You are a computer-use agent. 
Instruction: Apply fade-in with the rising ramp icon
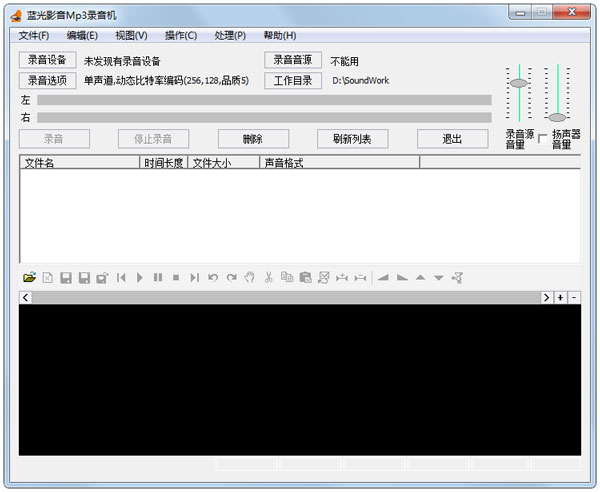(x=383, y=277)
